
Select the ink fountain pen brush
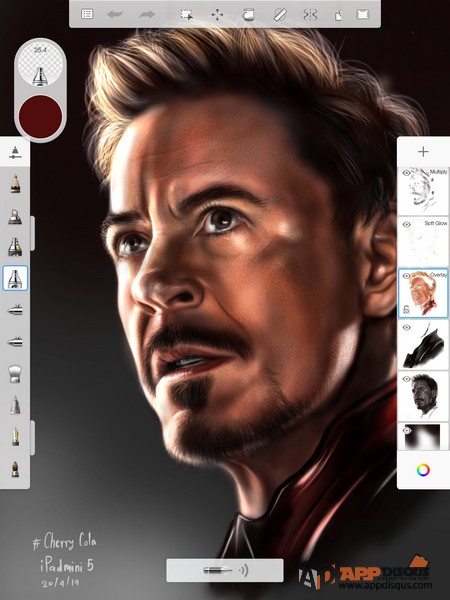[x=15, y=437]
